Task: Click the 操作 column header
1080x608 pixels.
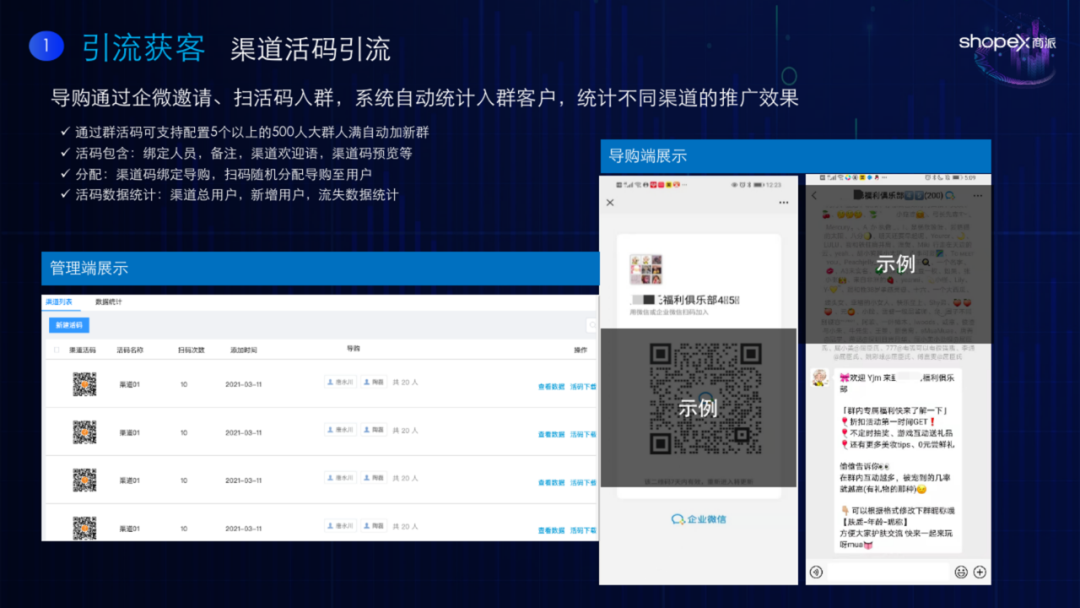Action: (581, 350)
